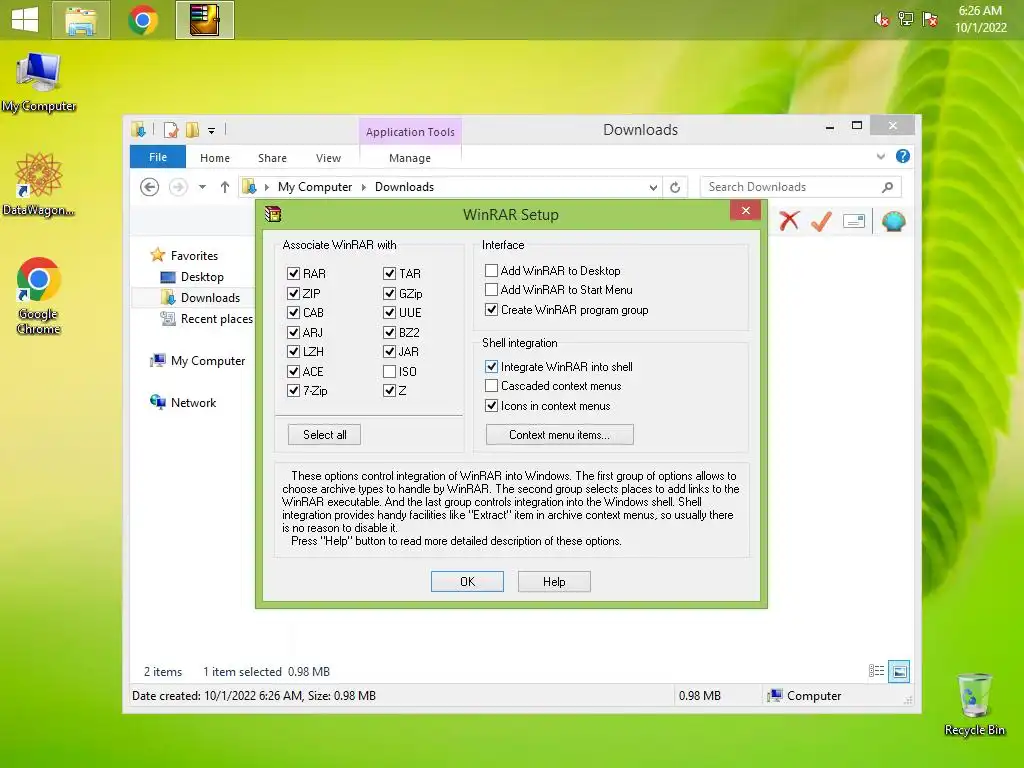Select Application Tools contextual tab
The image size is (1024, 768).
410,132
